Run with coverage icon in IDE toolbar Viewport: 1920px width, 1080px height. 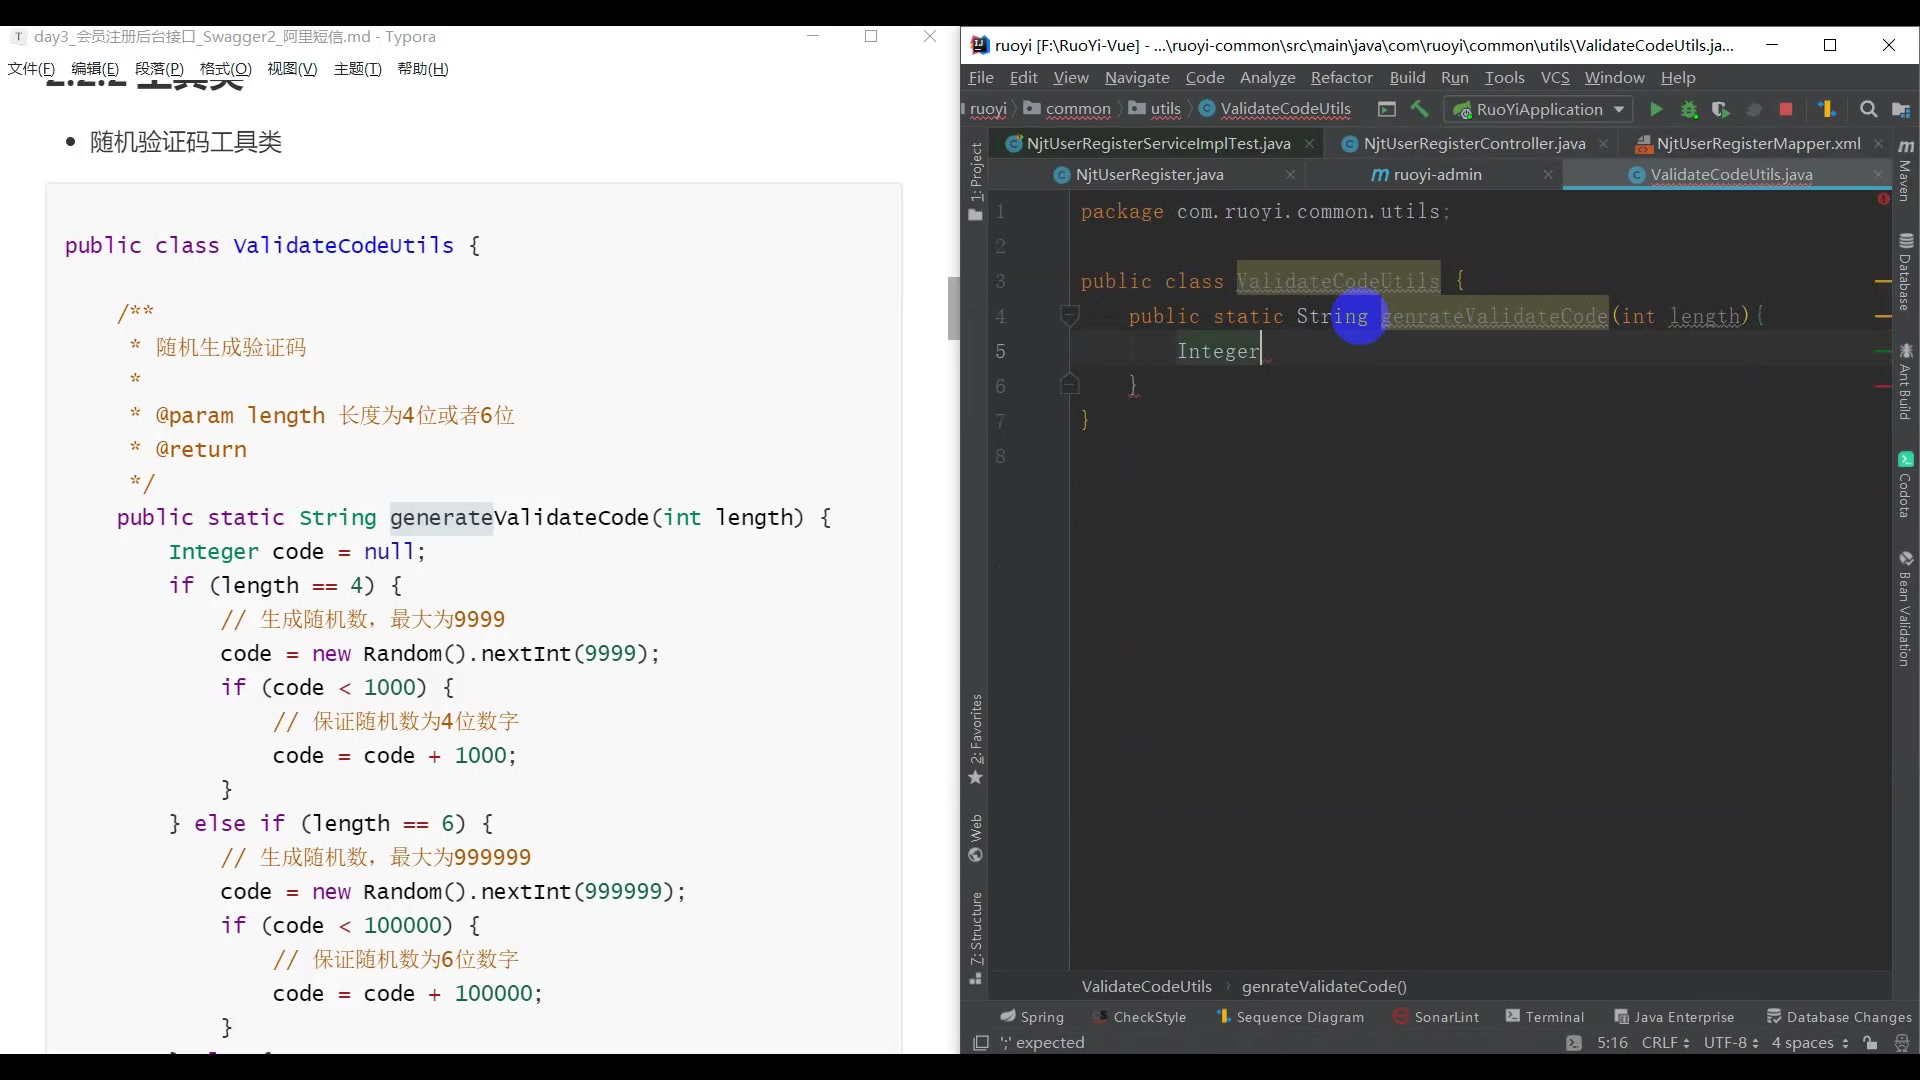[x=1721, y=110]
